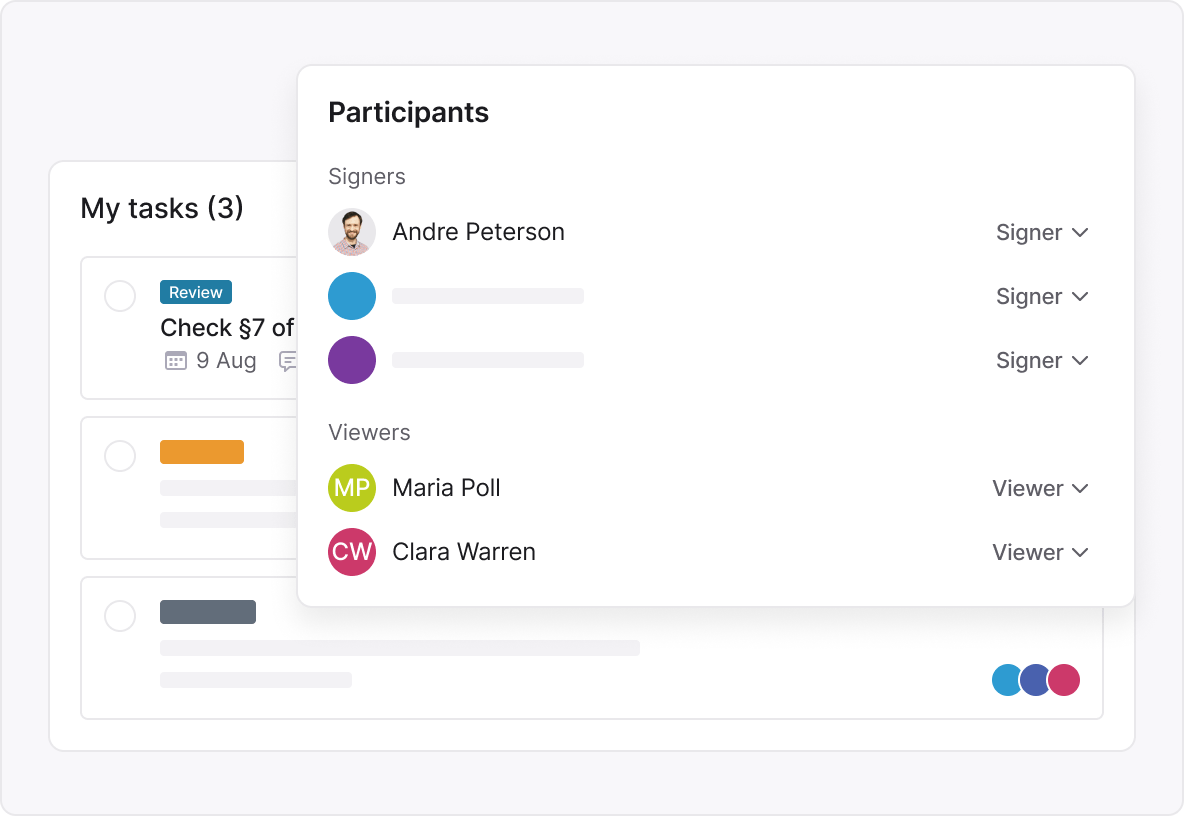The width and height of the screenshot is (1184, 816).
Task: Click the calendar icon beside 9 Aug
Action: pyautogui.click(x=175, y=361)
